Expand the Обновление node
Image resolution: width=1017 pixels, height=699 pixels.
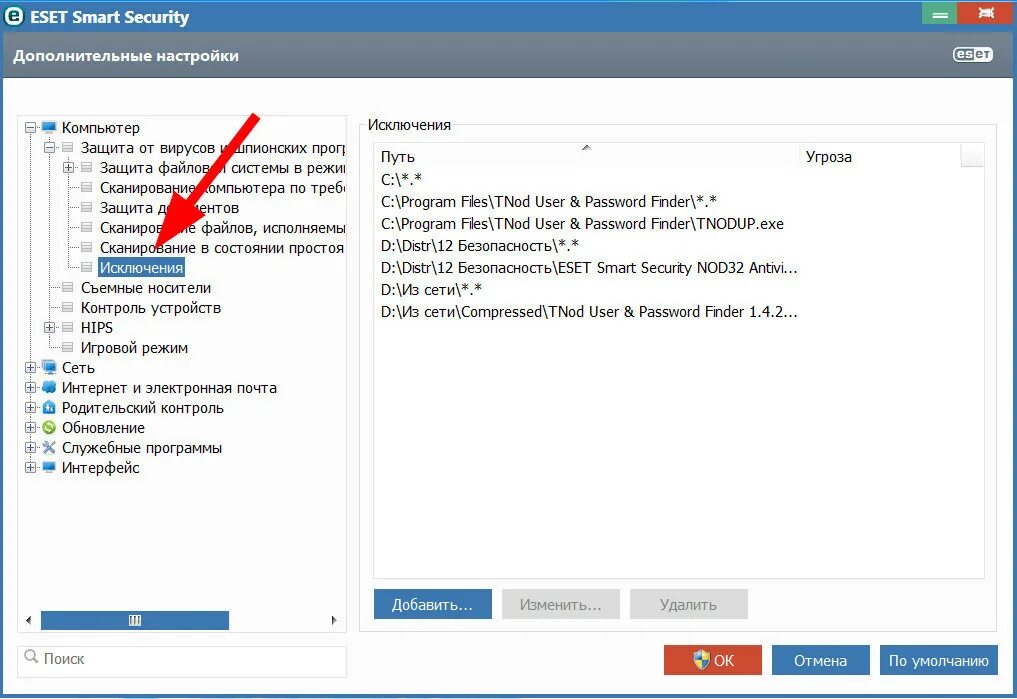(x=30, y=428)
